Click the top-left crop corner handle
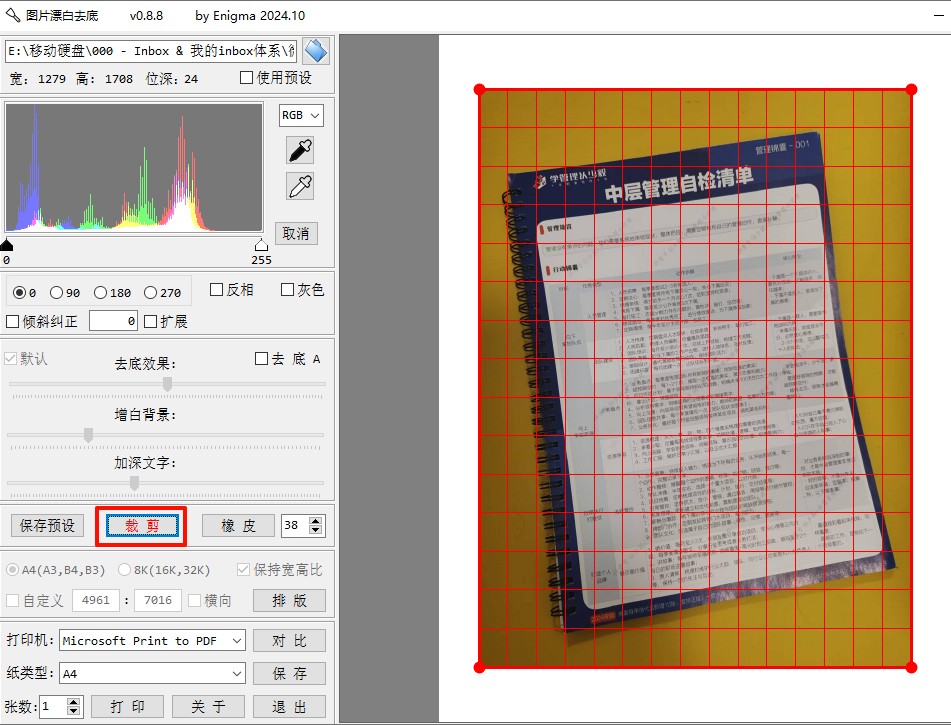Image resolution: width=951 pixels, height=725 pixels. click(x=479, y=90)
